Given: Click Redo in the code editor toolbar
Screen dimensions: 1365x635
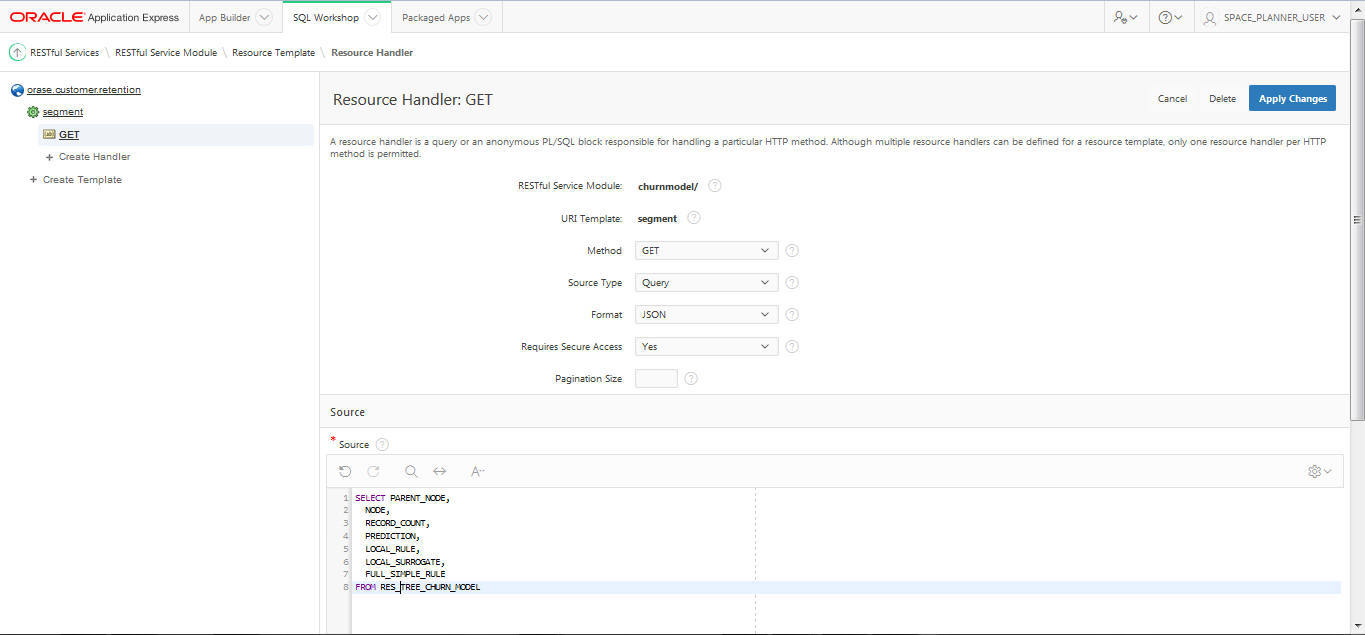Looking at the screenshot, I should coord(373,471).
